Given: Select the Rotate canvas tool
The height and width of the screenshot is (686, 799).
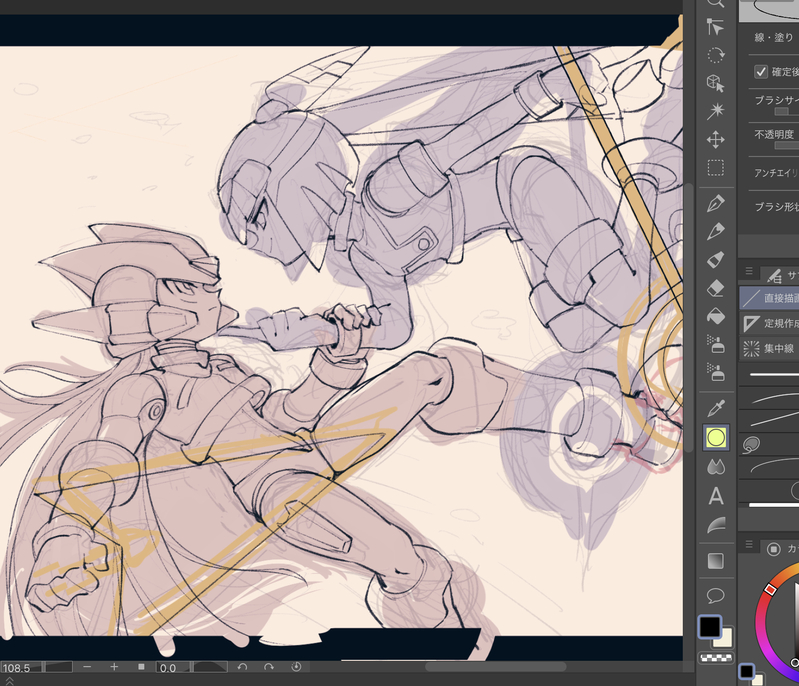Looking at the screenshot, I should (715, 55).
